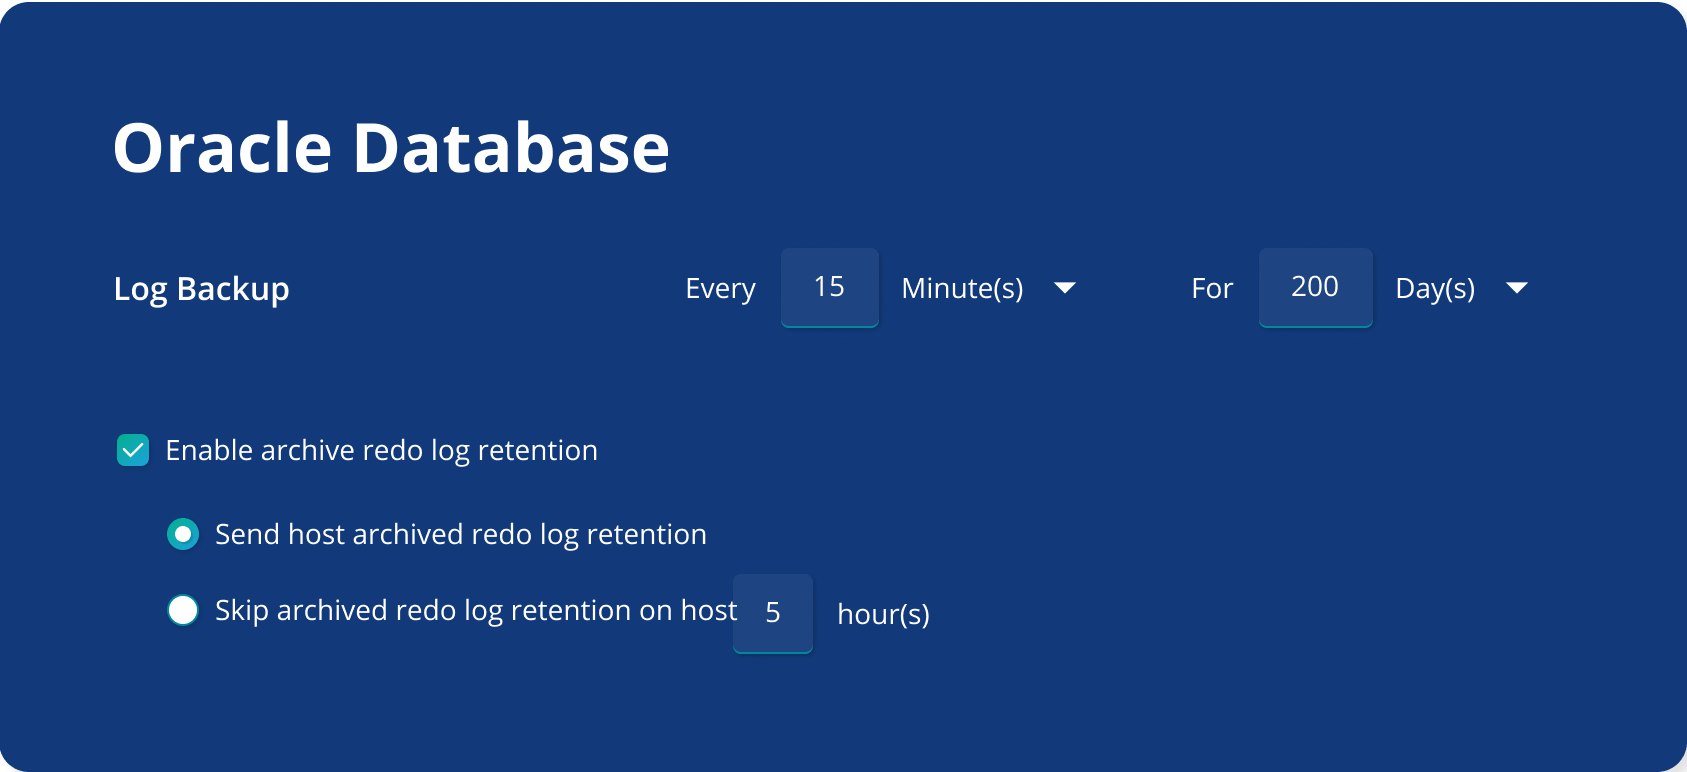The width and height of the screenshot is (1687, 772).
Task: Click the Every label text
Action: pyautogui.click(x=720, y=289)
